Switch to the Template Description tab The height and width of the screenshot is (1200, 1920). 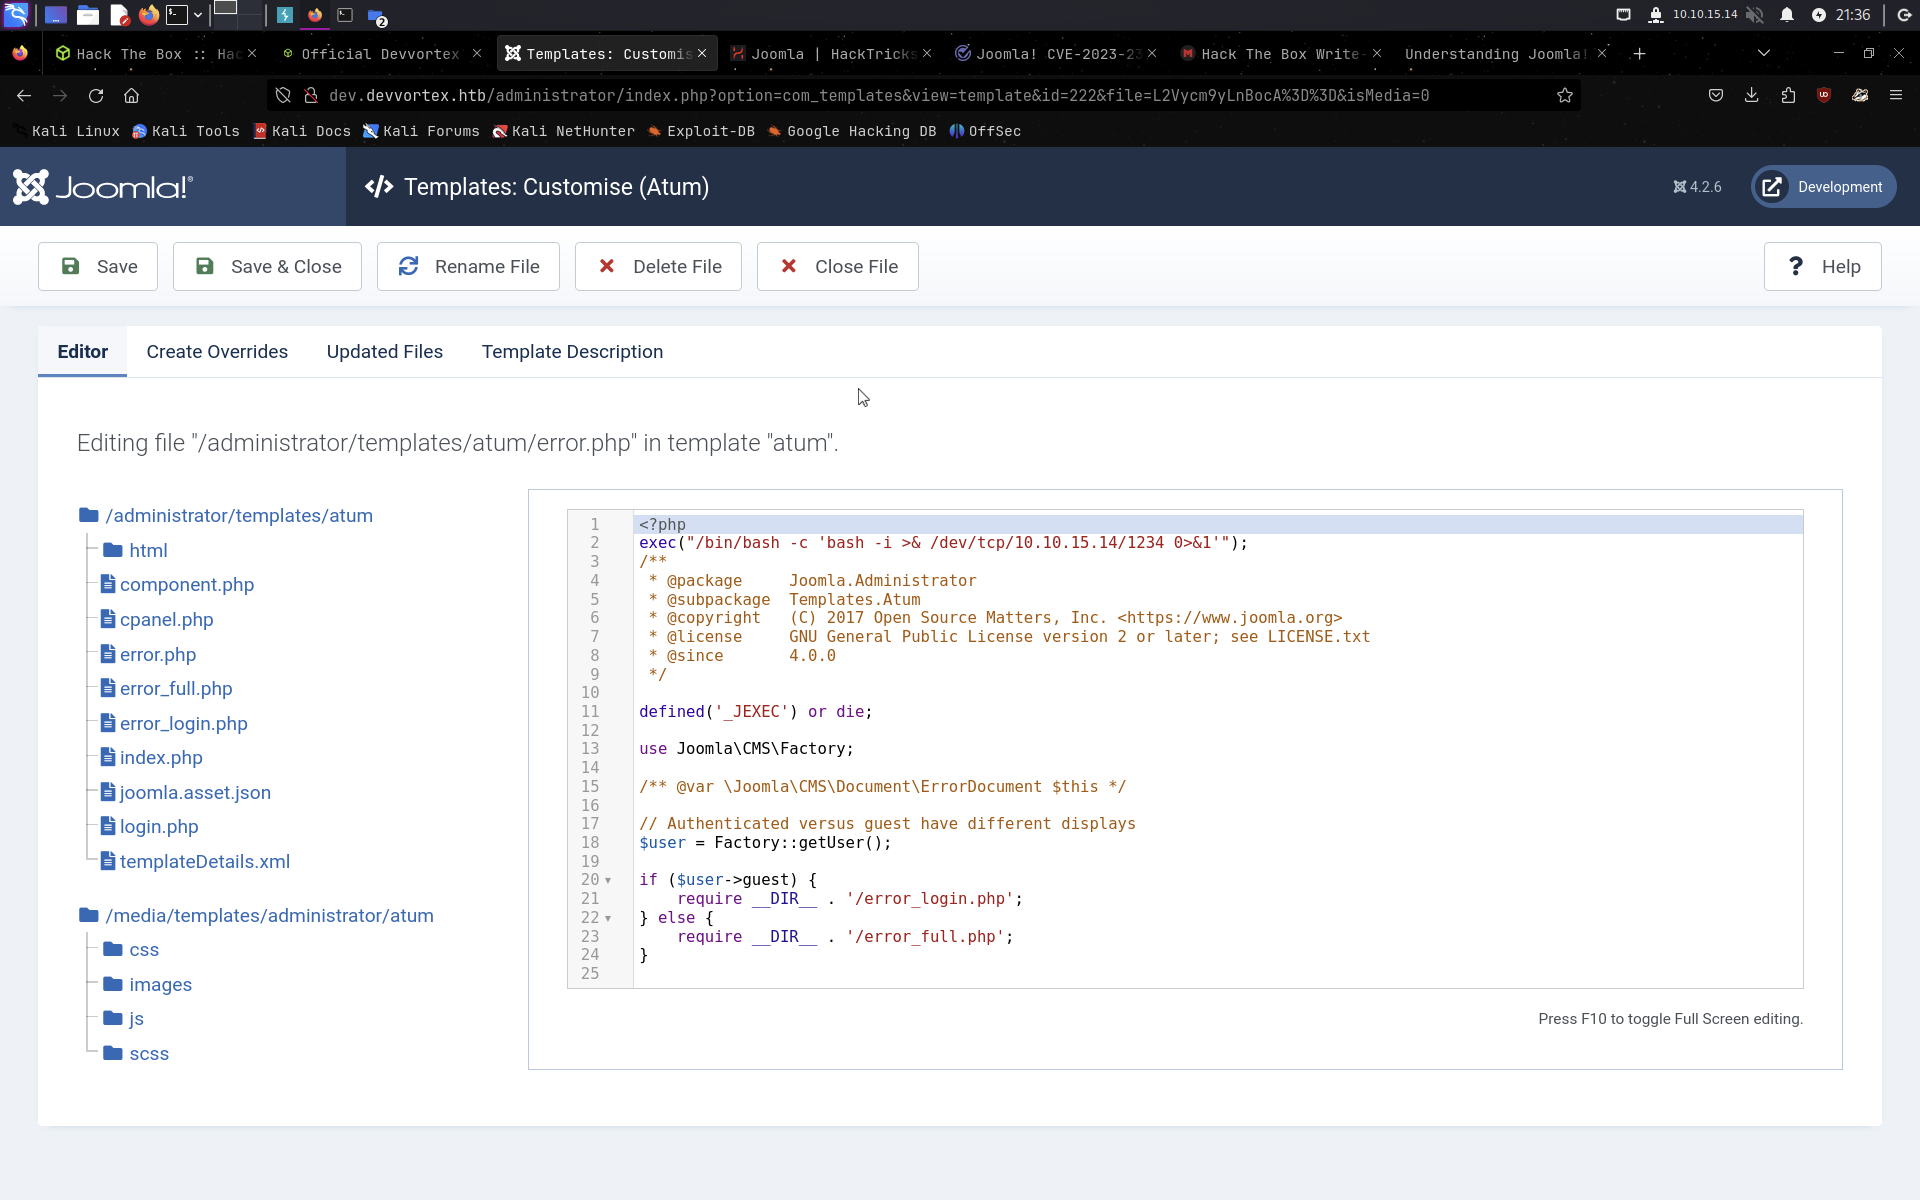coord(572,352)
